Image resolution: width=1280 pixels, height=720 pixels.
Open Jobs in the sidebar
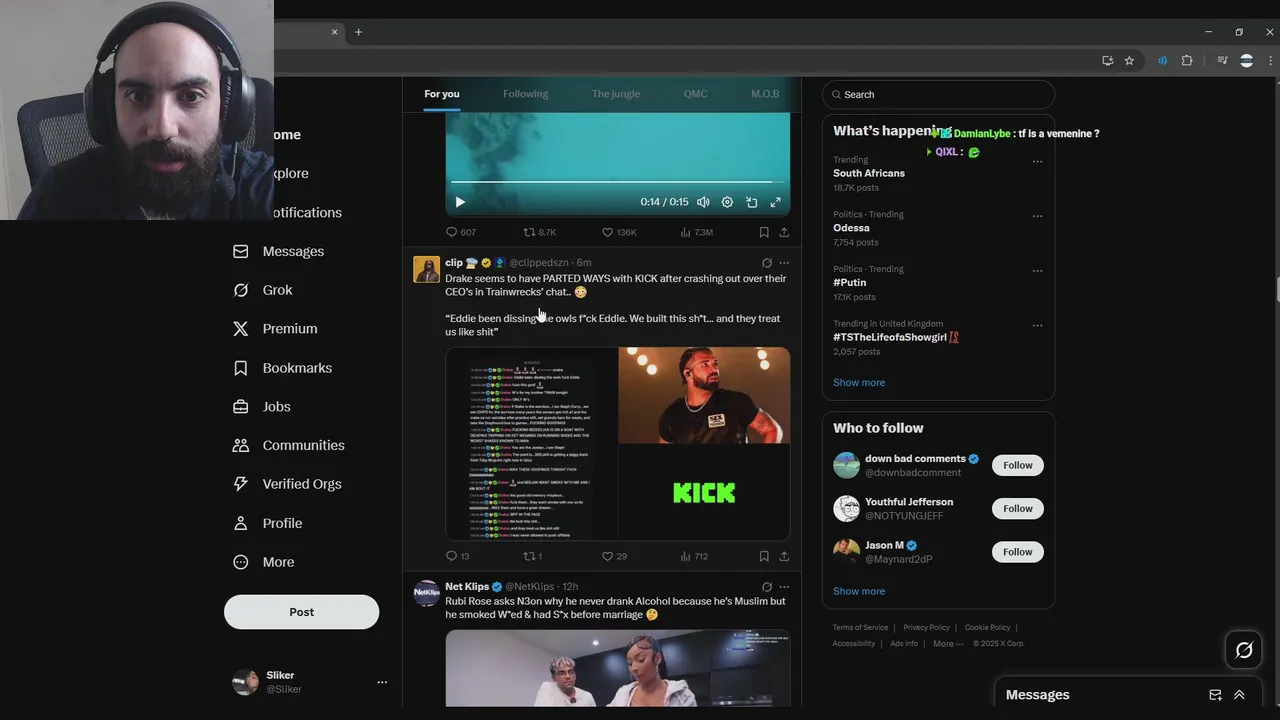[x=262, y=407]
